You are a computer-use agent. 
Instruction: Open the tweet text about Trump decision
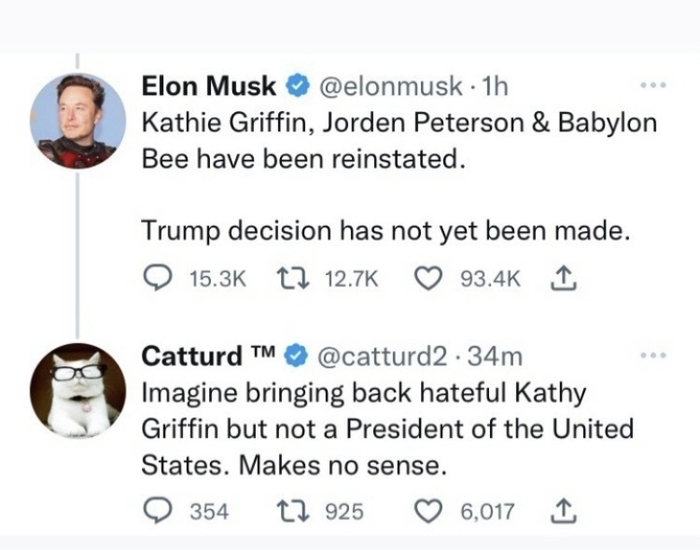[x=385, y=231]
